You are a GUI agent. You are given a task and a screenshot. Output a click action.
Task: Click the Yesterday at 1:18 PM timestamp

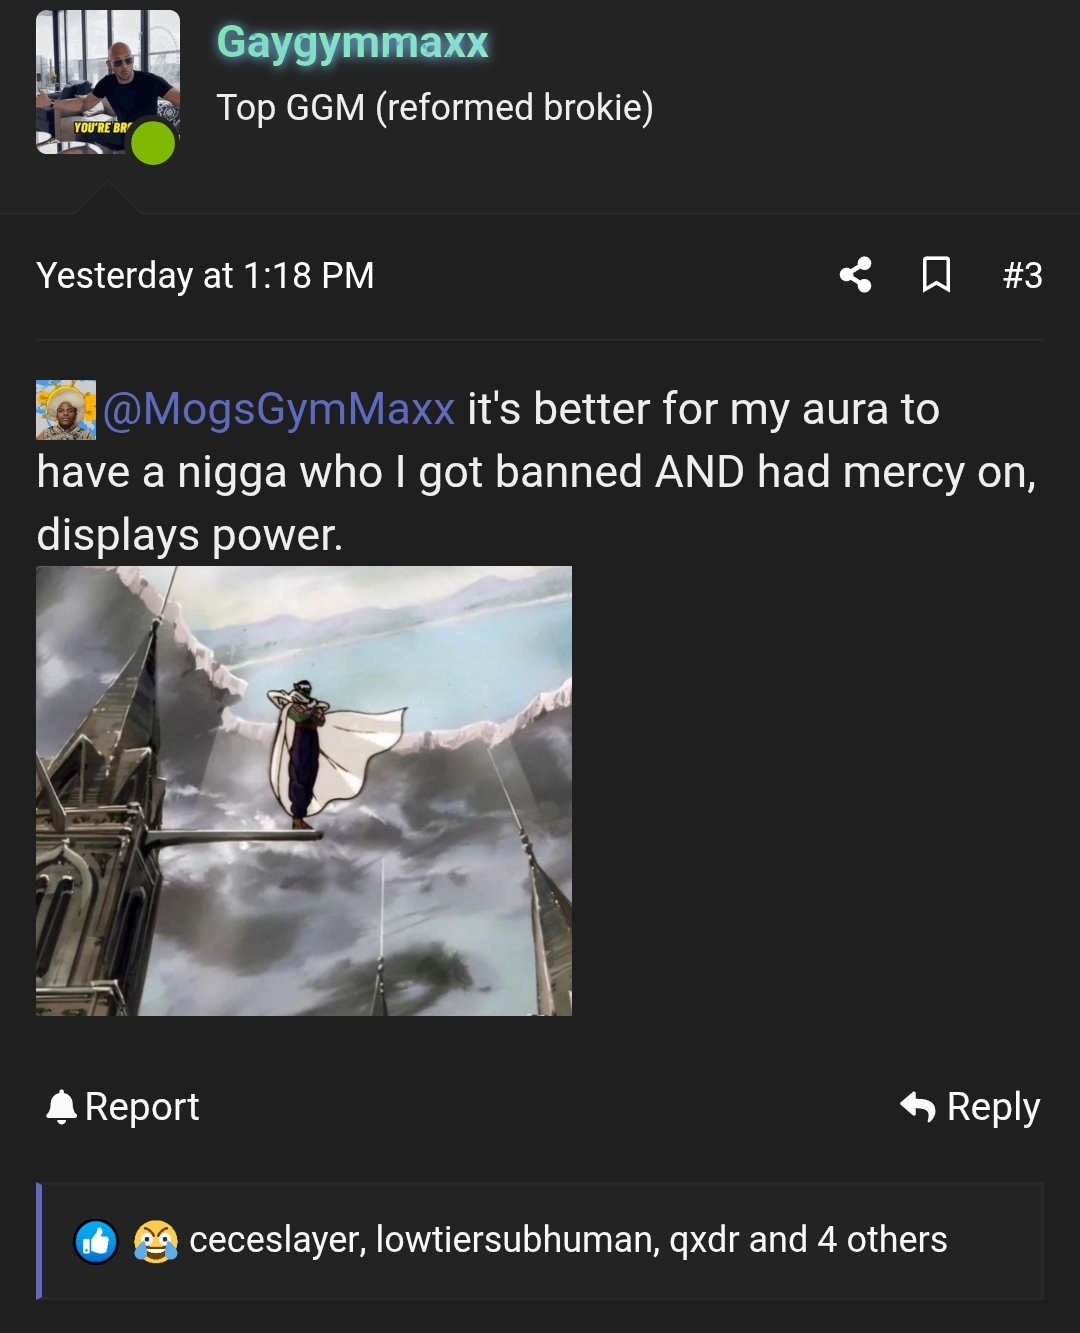click(x=205, y=275)
